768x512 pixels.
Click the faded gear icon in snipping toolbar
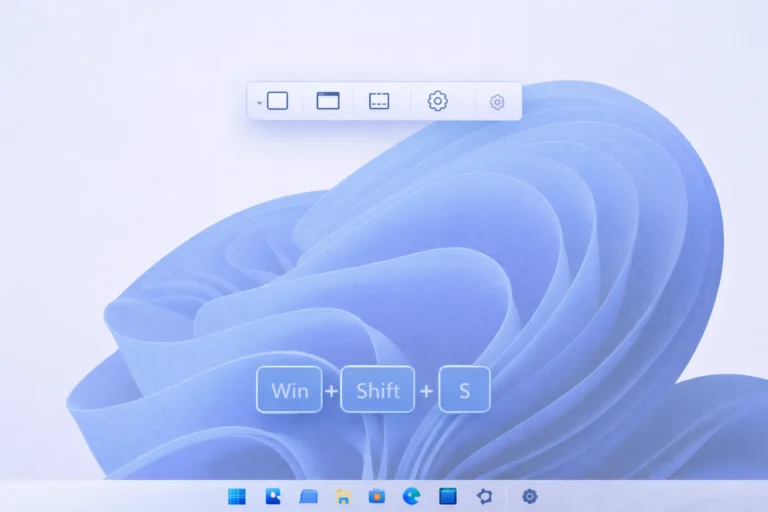pyautogui.click(x=497, y=102)
